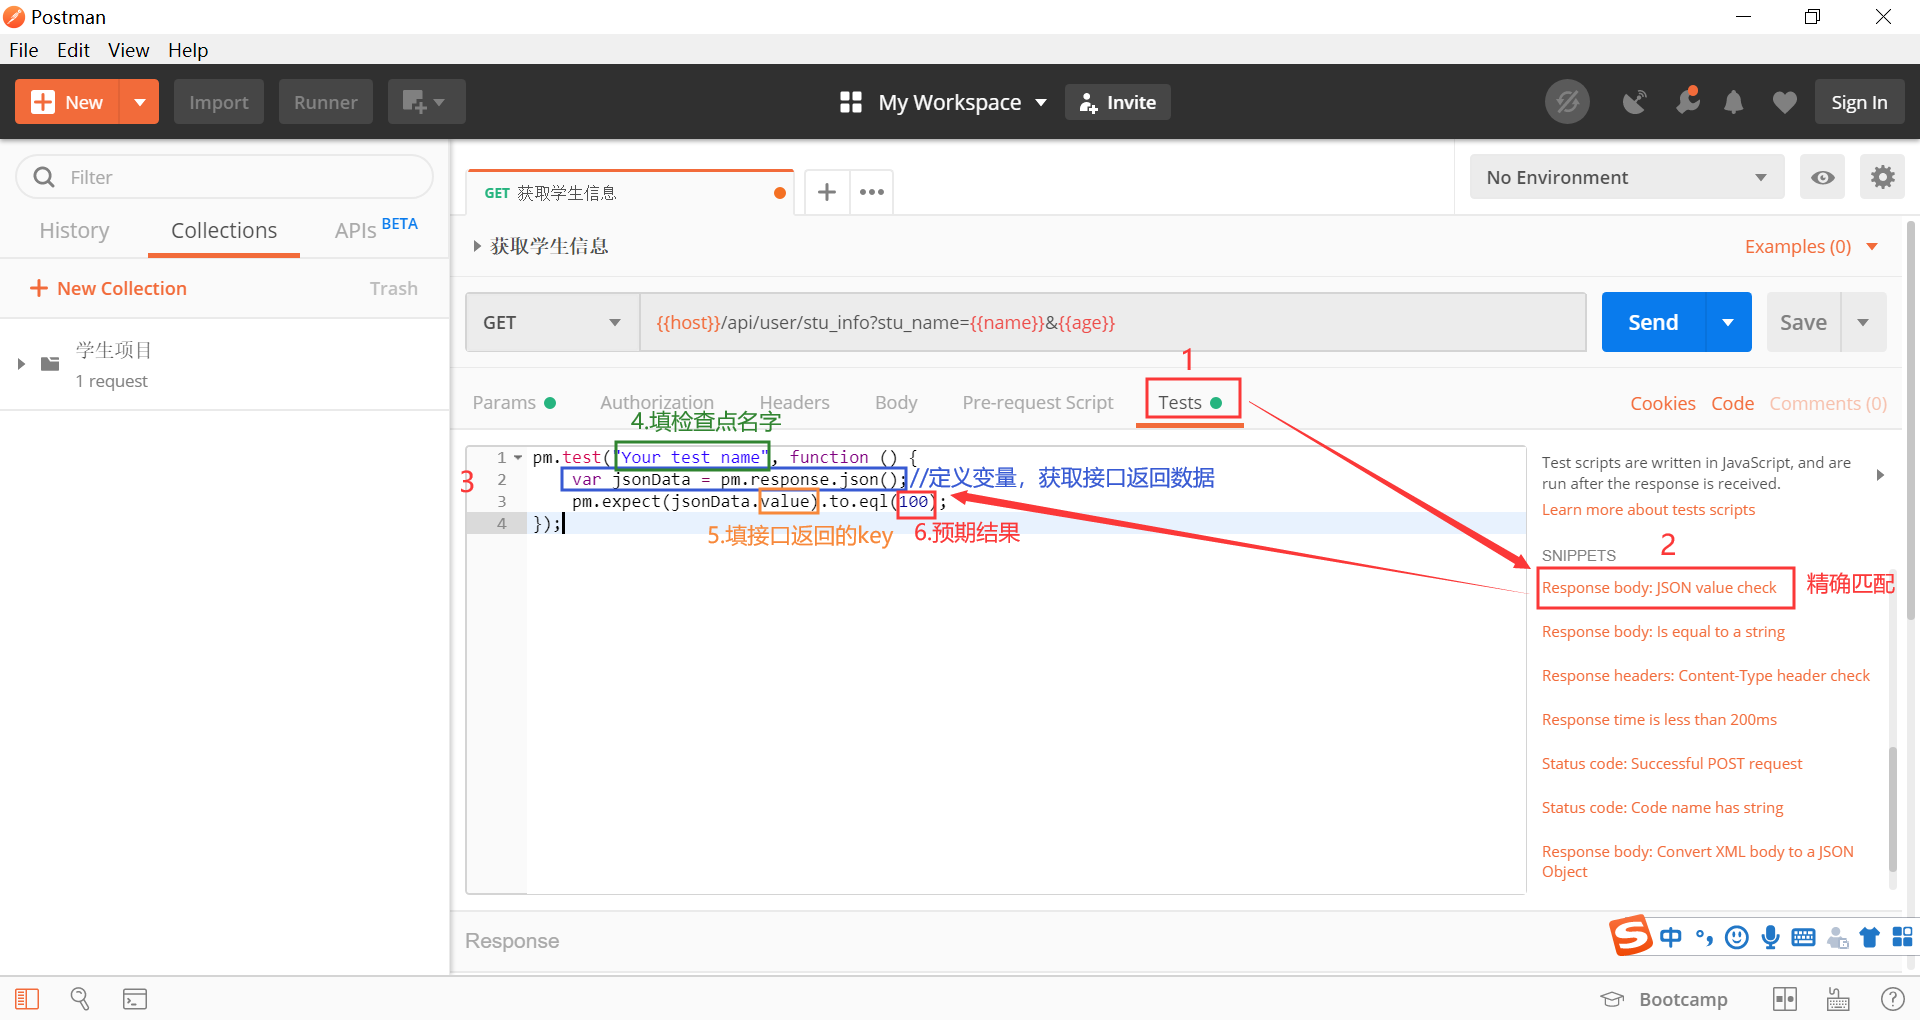This screenshot has width=1920, height=1020.
Task: Open the Sogou soft keyboard icon
Action: (1804, 937)
